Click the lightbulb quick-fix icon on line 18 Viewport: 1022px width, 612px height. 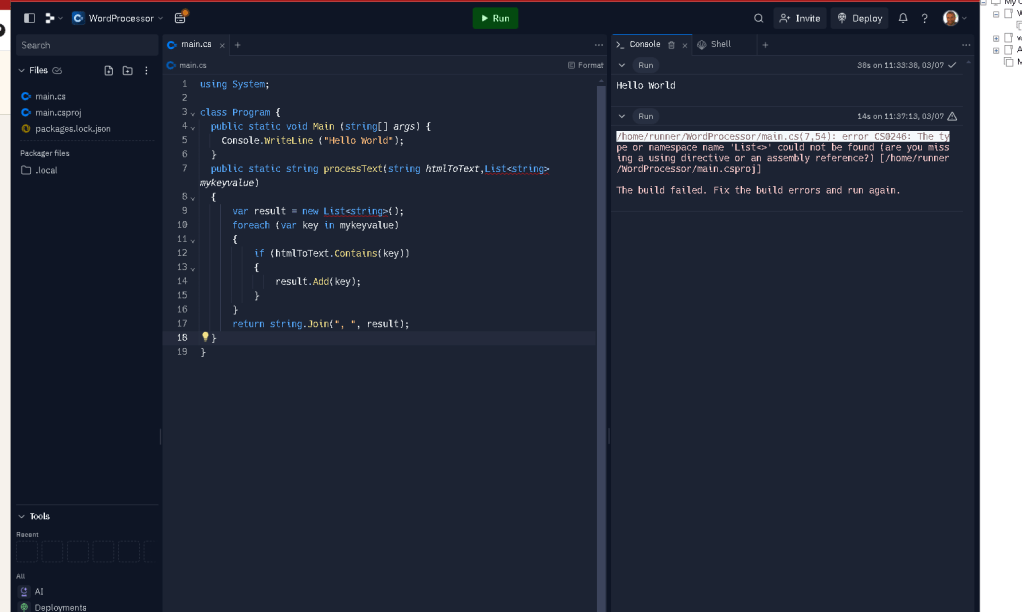[205, 337]
